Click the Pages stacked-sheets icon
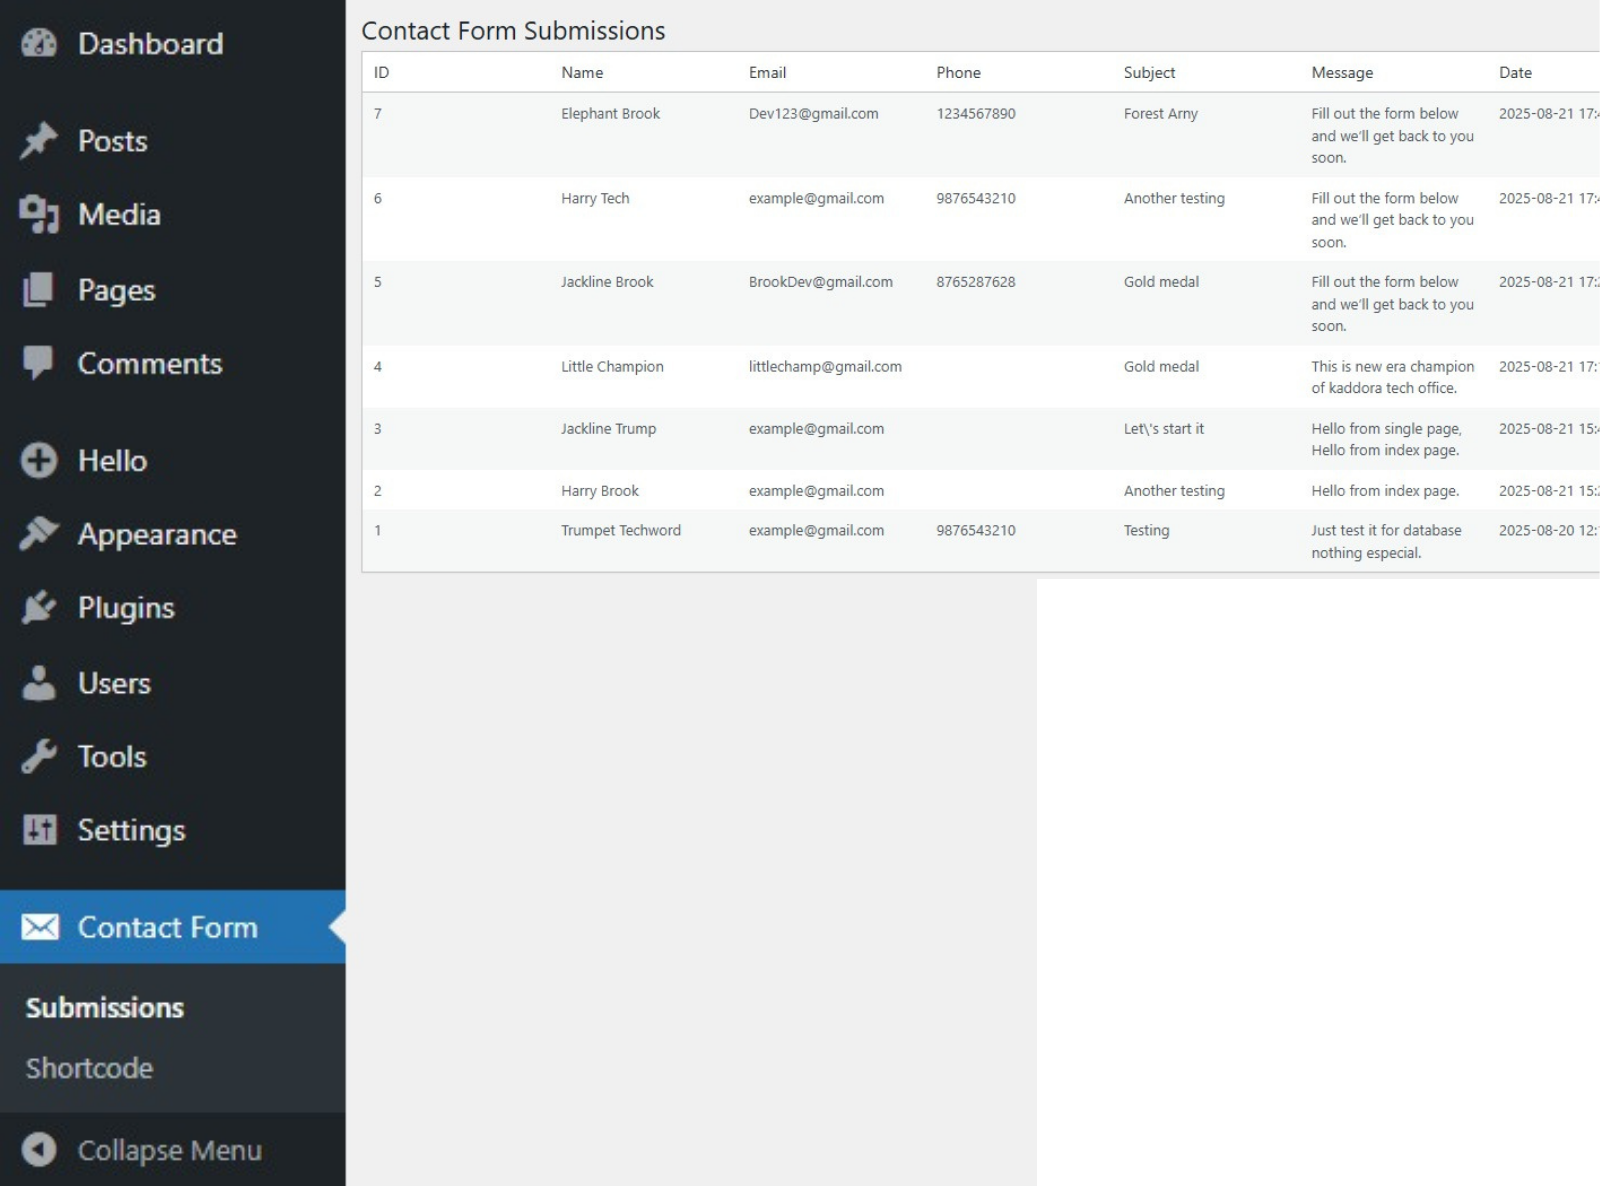This screenshot has height=1200, width=1600. [39, 290]
